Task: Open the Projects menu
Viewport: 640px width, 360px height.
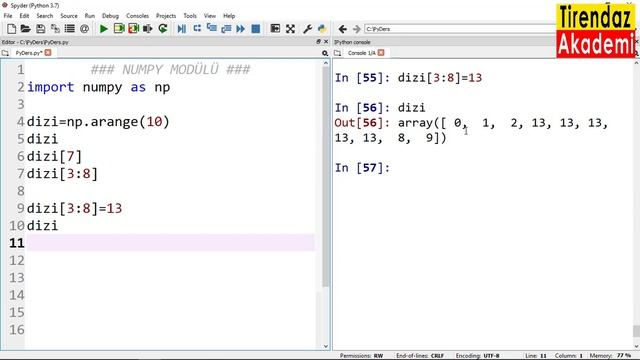Action: [166, 16]
